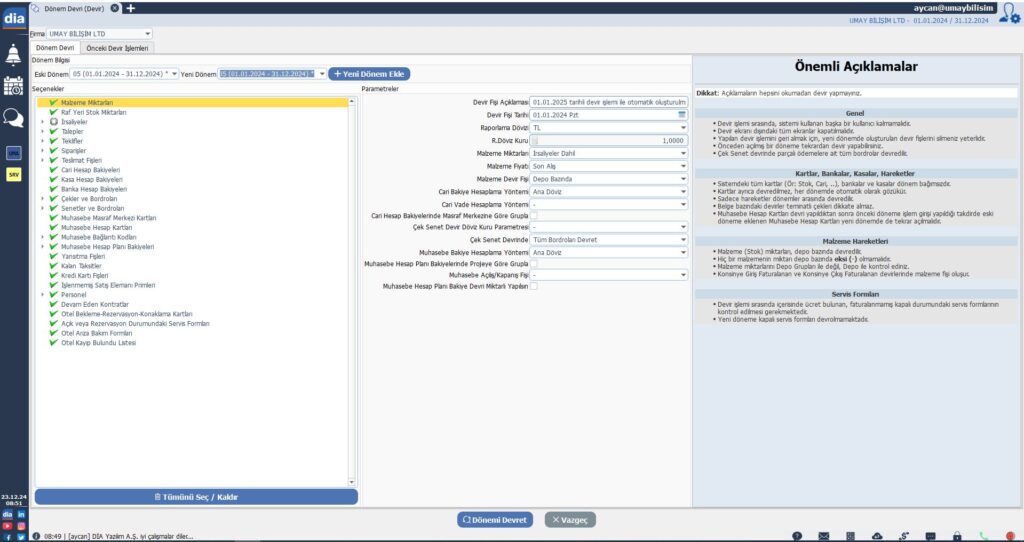Click aycan@umaybilisim user label
This screenshot has width=1024, height=542.
point(953,8)
